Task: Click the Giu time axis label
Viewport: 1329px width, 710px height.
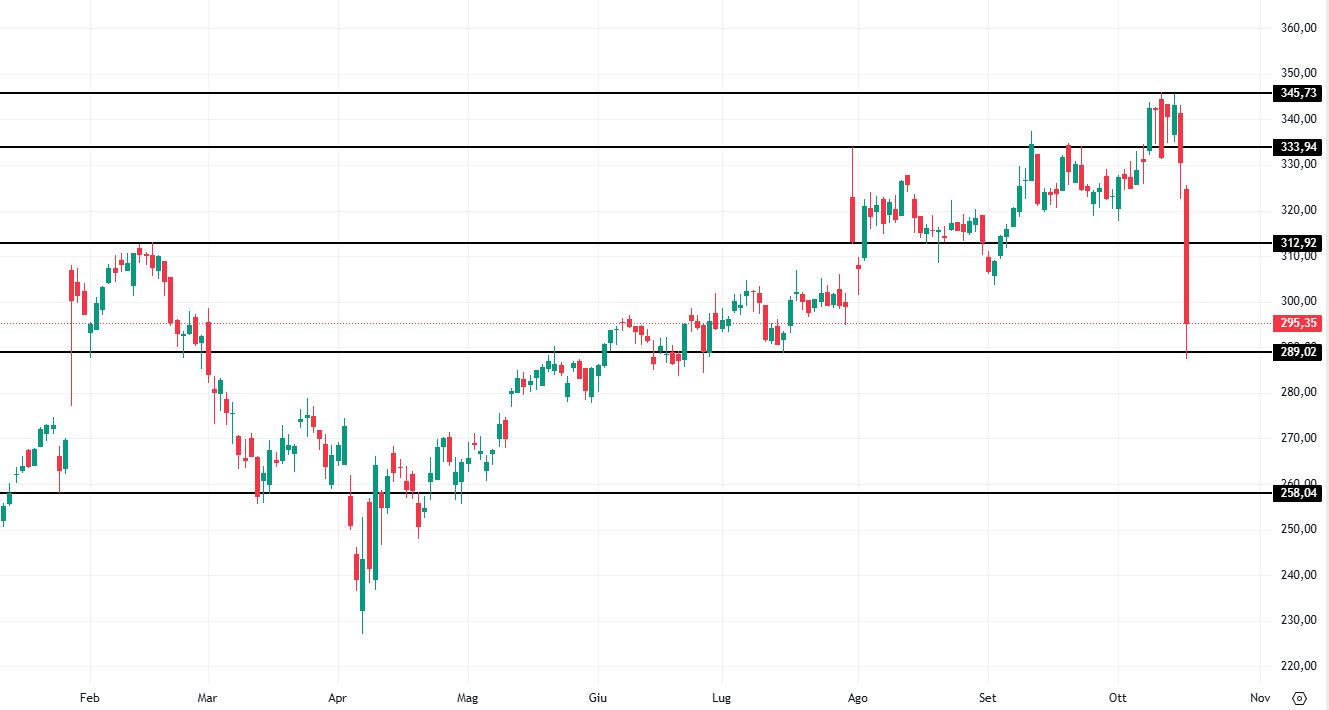Action: pos(598,698)
